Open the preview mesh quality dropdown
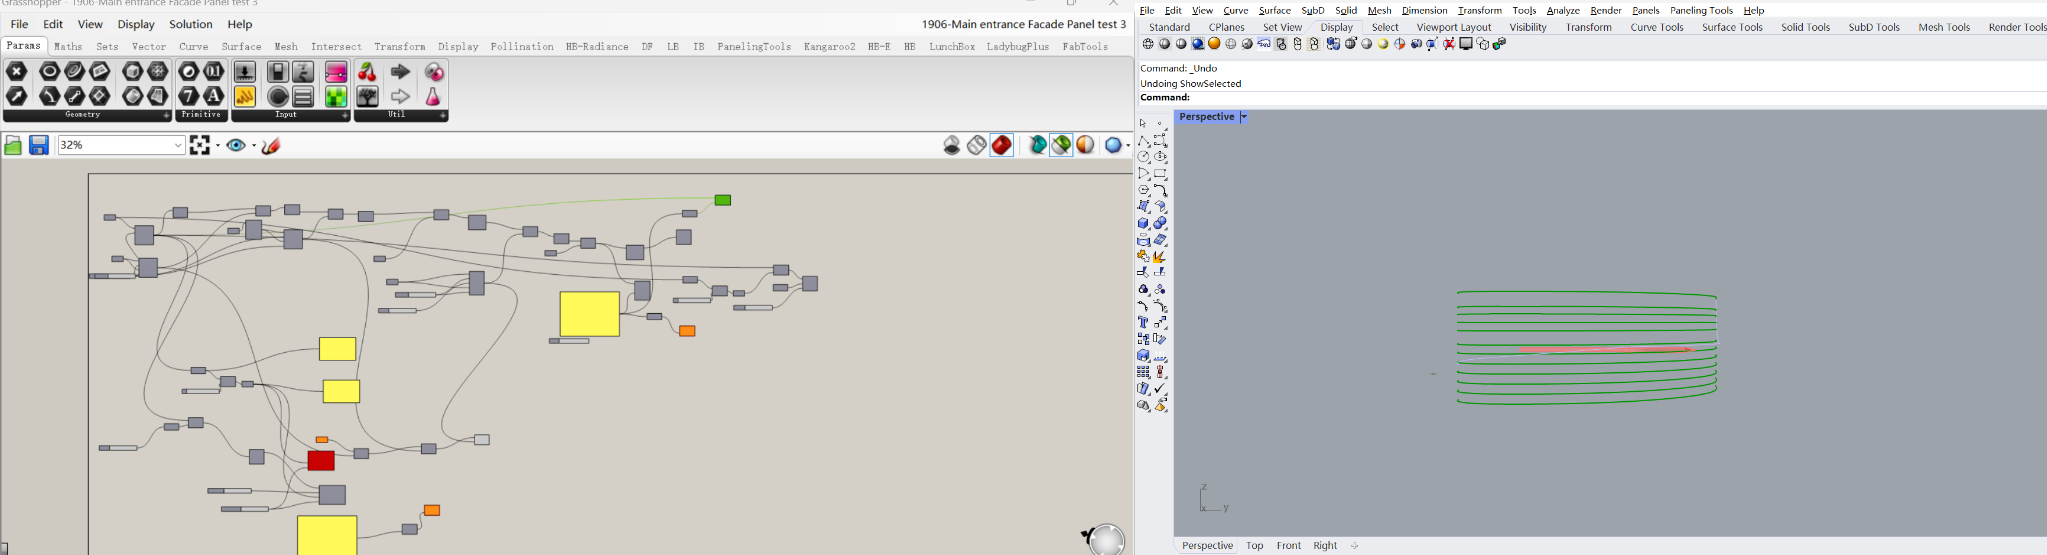2047x555 pixels. coord(1128,145)
